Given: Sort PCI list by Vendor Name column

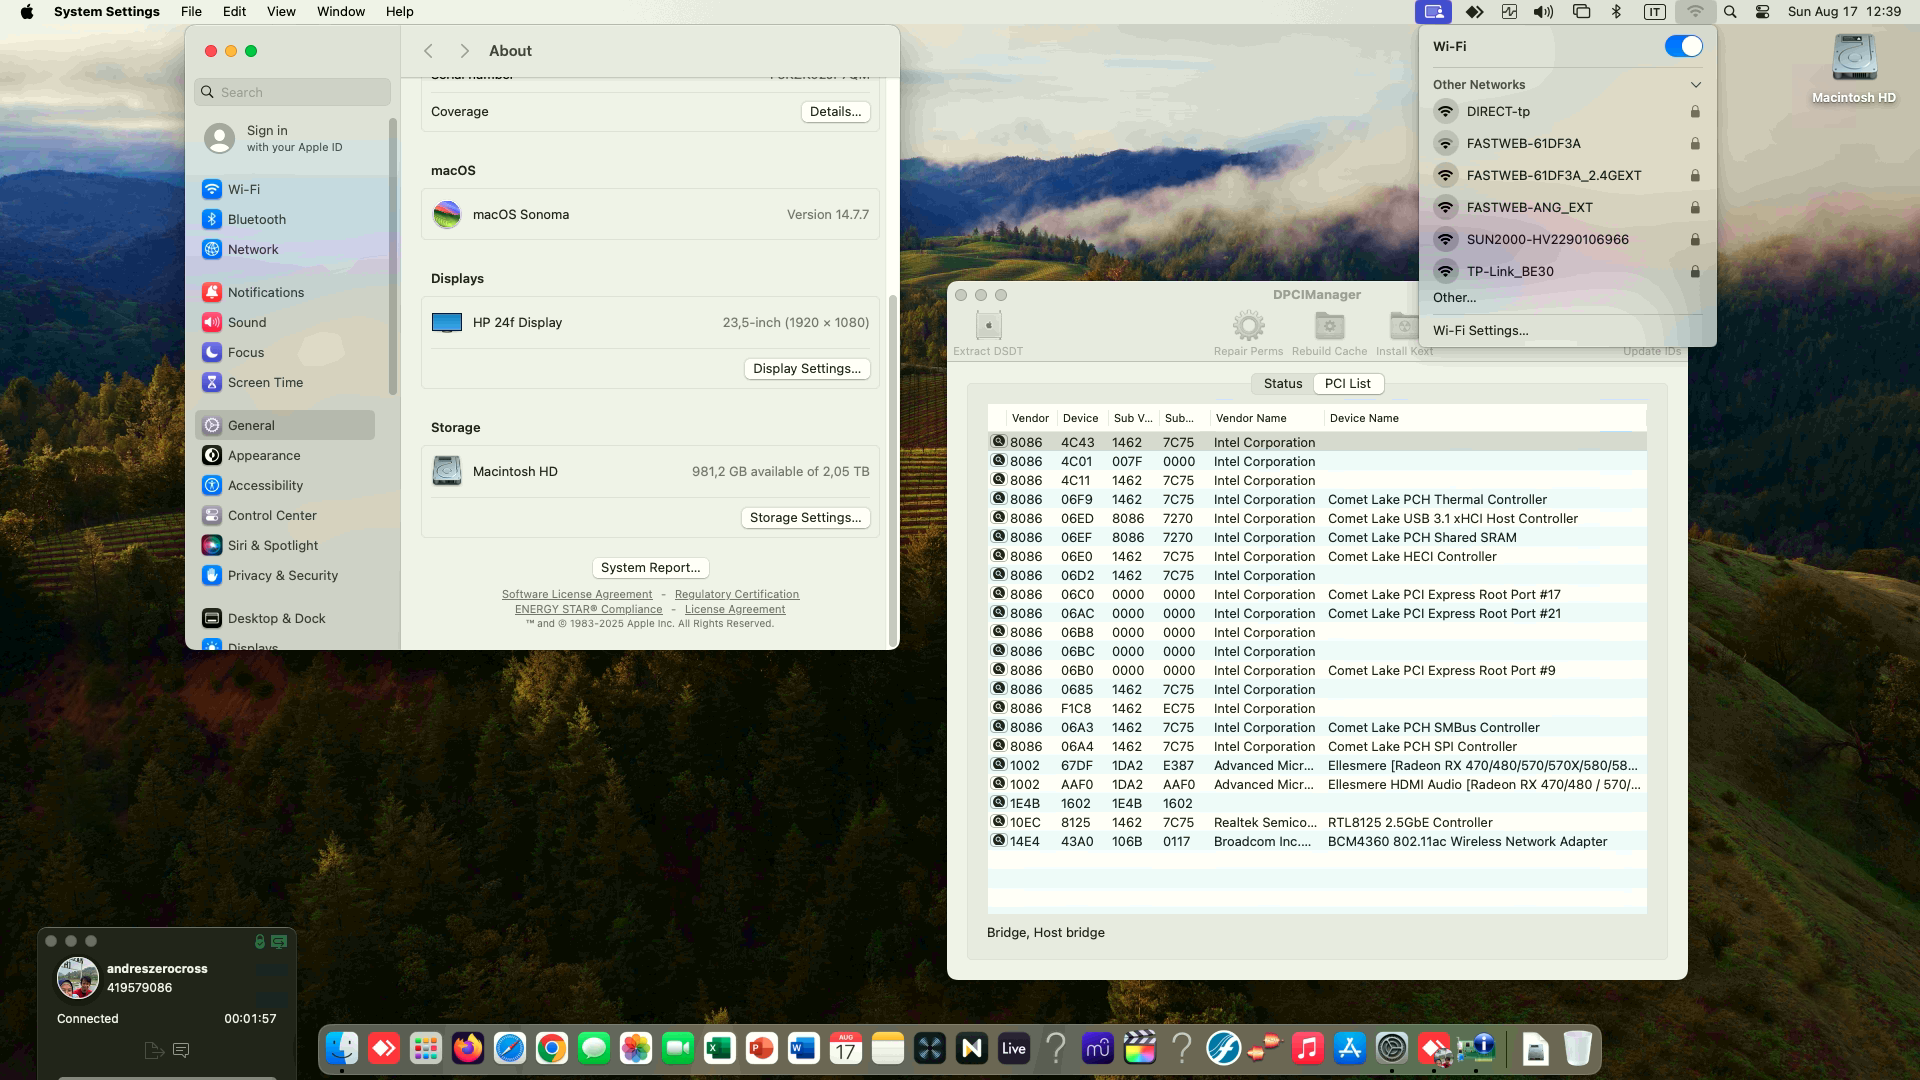Looking at the screenshot, I should tap(1265, 418).
